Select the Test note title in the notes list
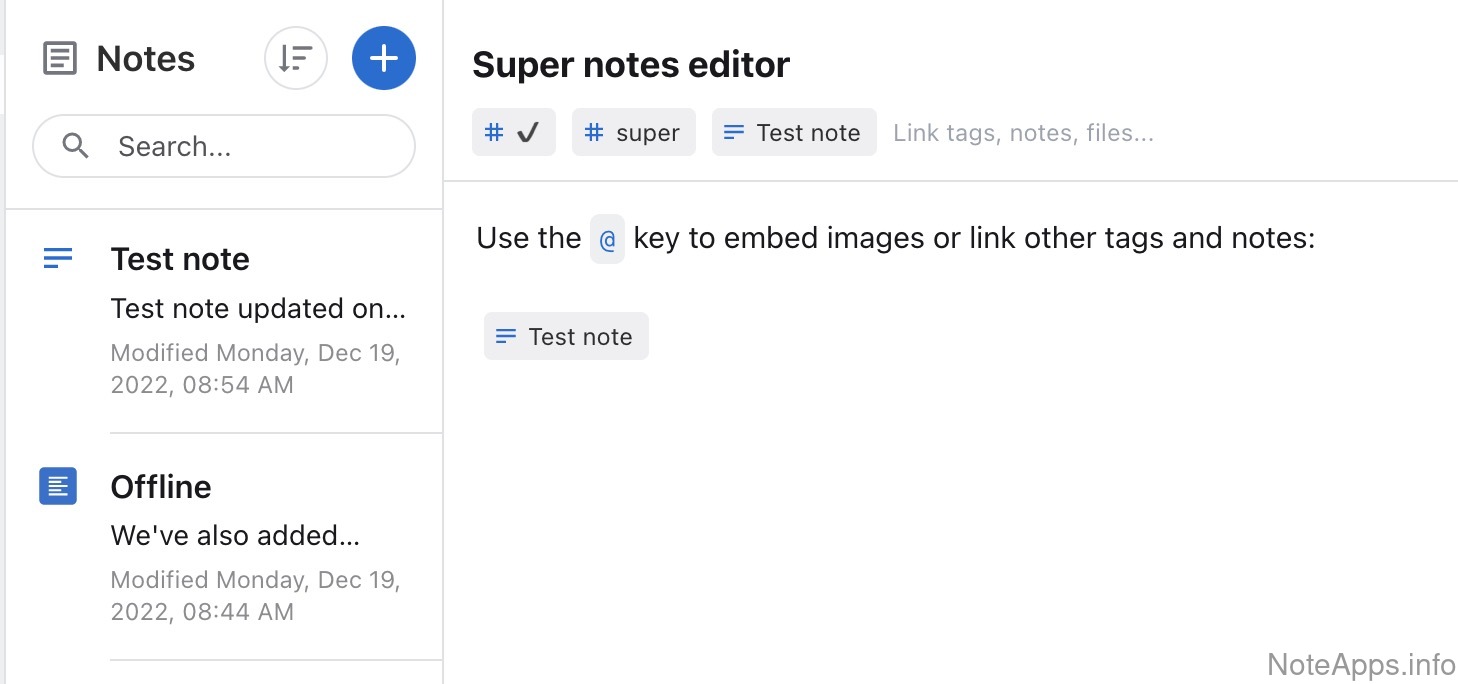Image resolution: width=1458 pixels, height=684 pixels. 180,259
